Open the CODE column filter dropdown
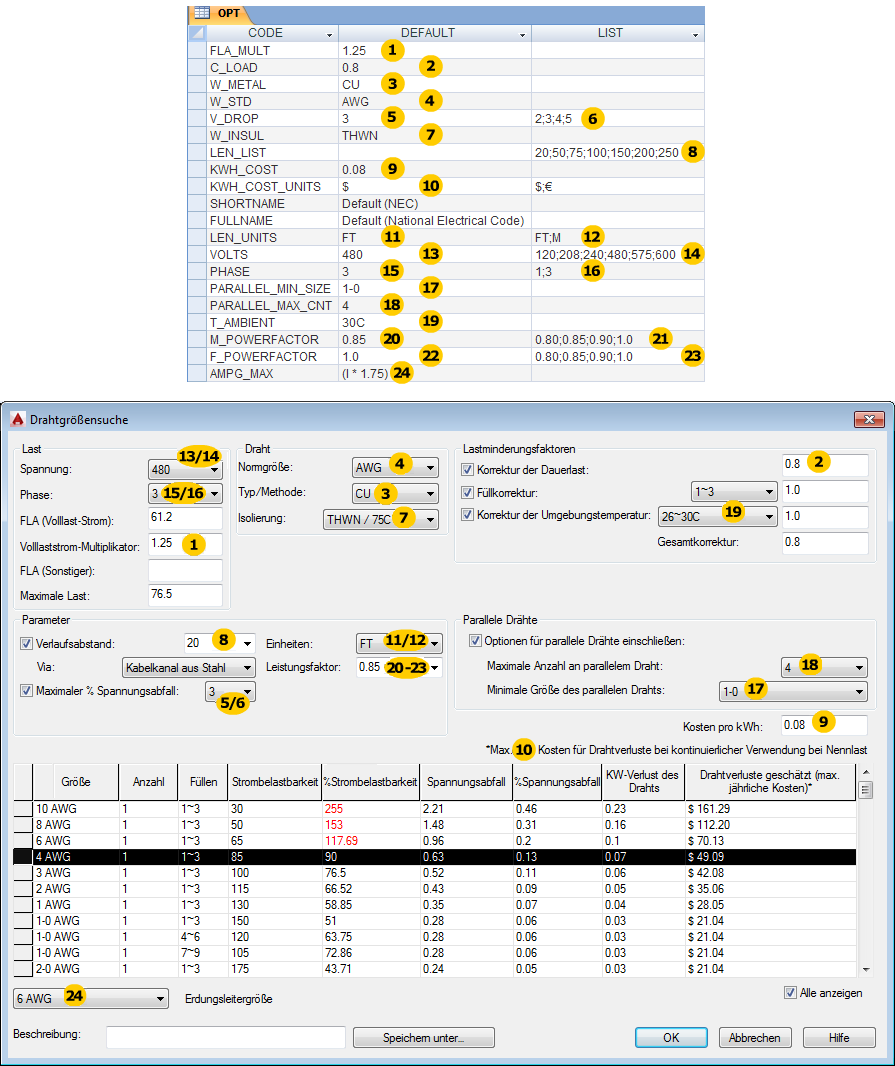Viewport: 895px width, 1066px height. click(x=330, y=34)
